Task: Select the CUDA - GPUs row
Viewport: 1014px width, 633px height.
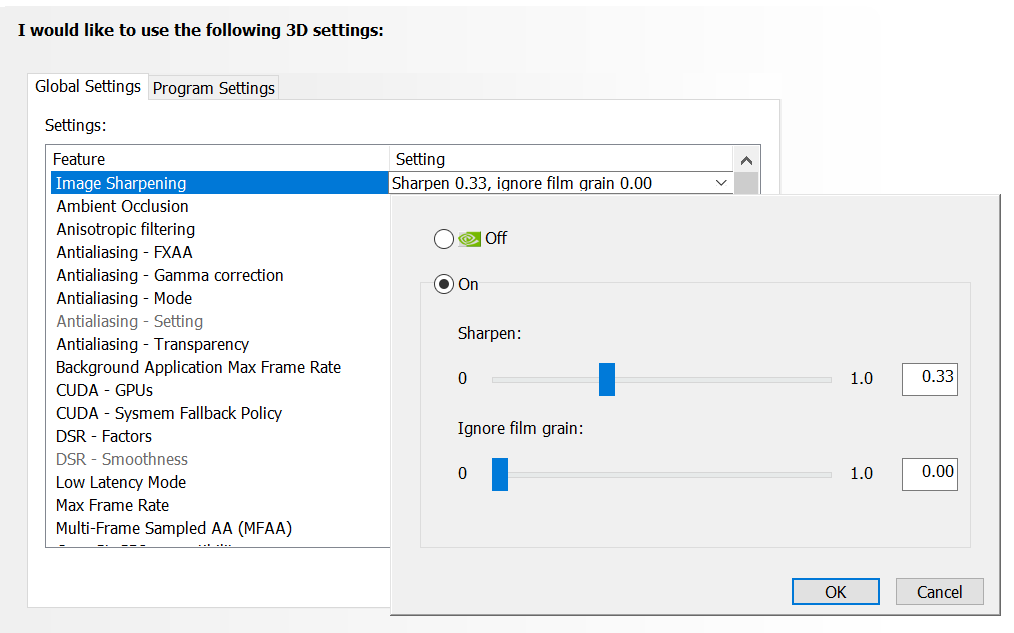Action: pos(220,391)
